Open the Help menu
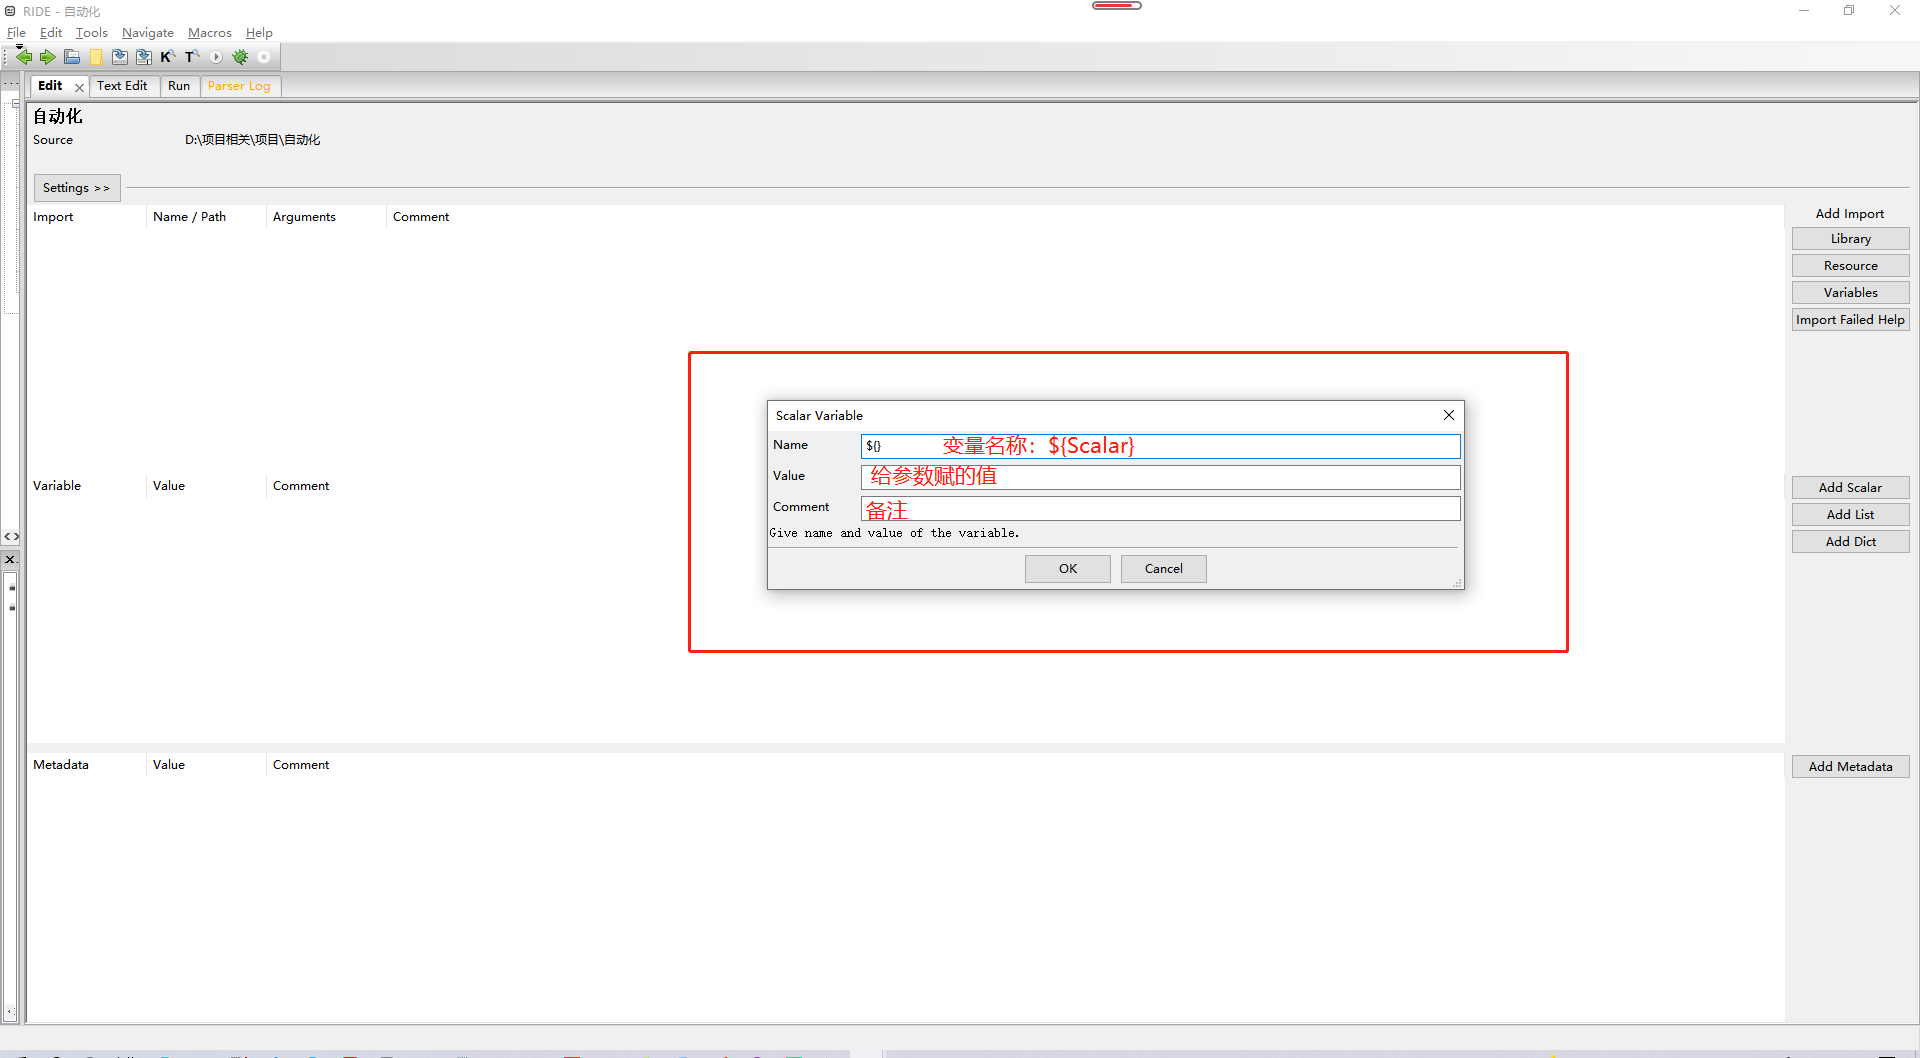 (x=259, y=33)
